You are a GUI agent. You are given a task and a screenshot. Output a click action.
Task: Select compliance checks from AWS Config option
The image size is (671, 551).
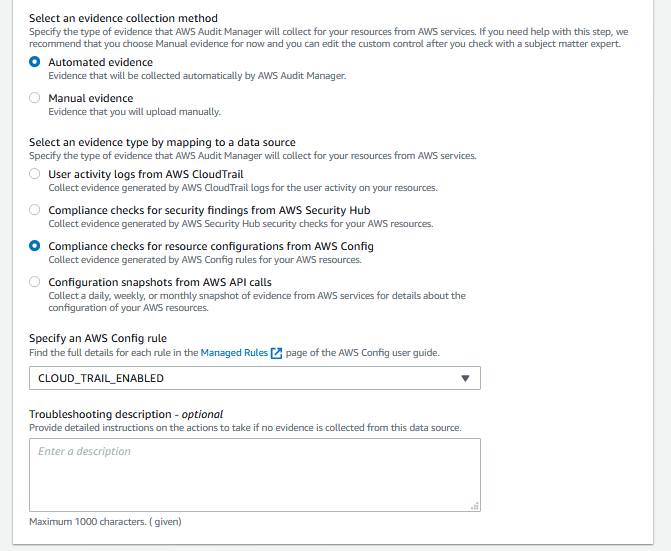pyautogui.click(x=35, y=246)
